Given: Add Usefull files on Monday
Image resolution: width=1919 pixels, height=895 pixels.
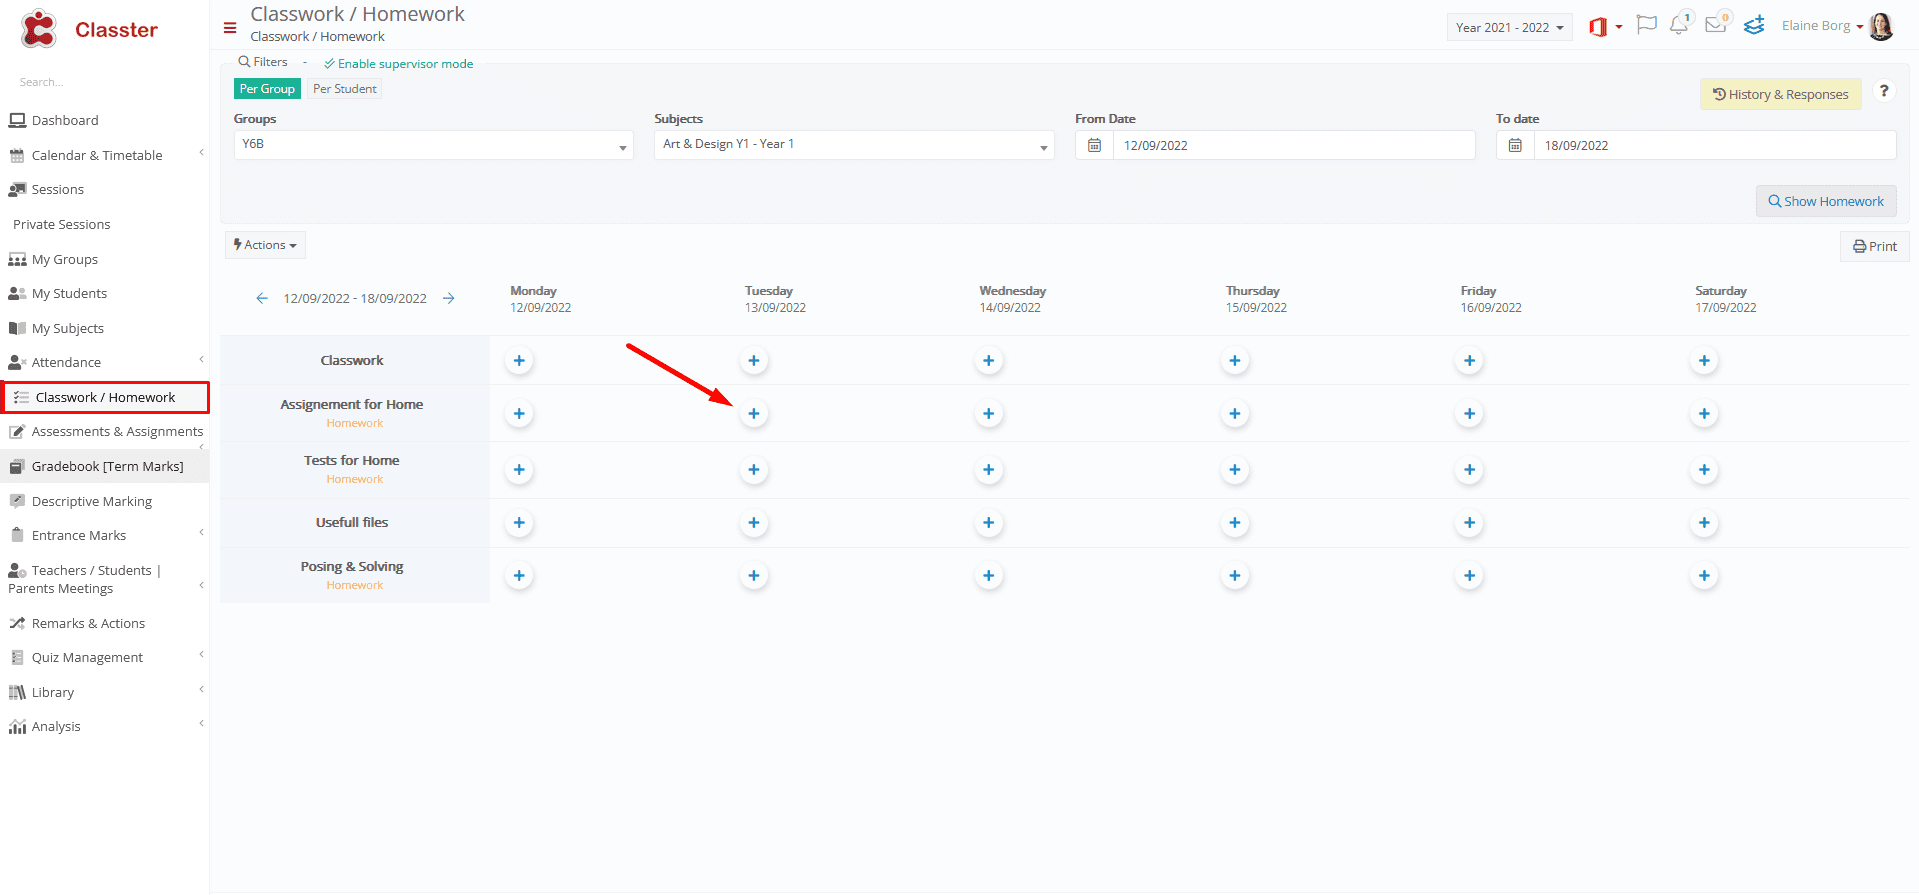Looking at the screenshot, I should [x=519, y=523].
